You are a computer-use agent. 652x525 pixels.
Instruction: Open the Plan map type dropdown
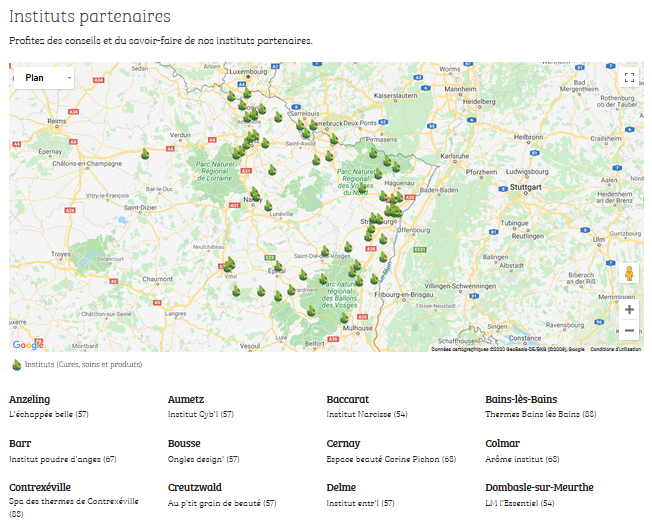click(44, 78)
